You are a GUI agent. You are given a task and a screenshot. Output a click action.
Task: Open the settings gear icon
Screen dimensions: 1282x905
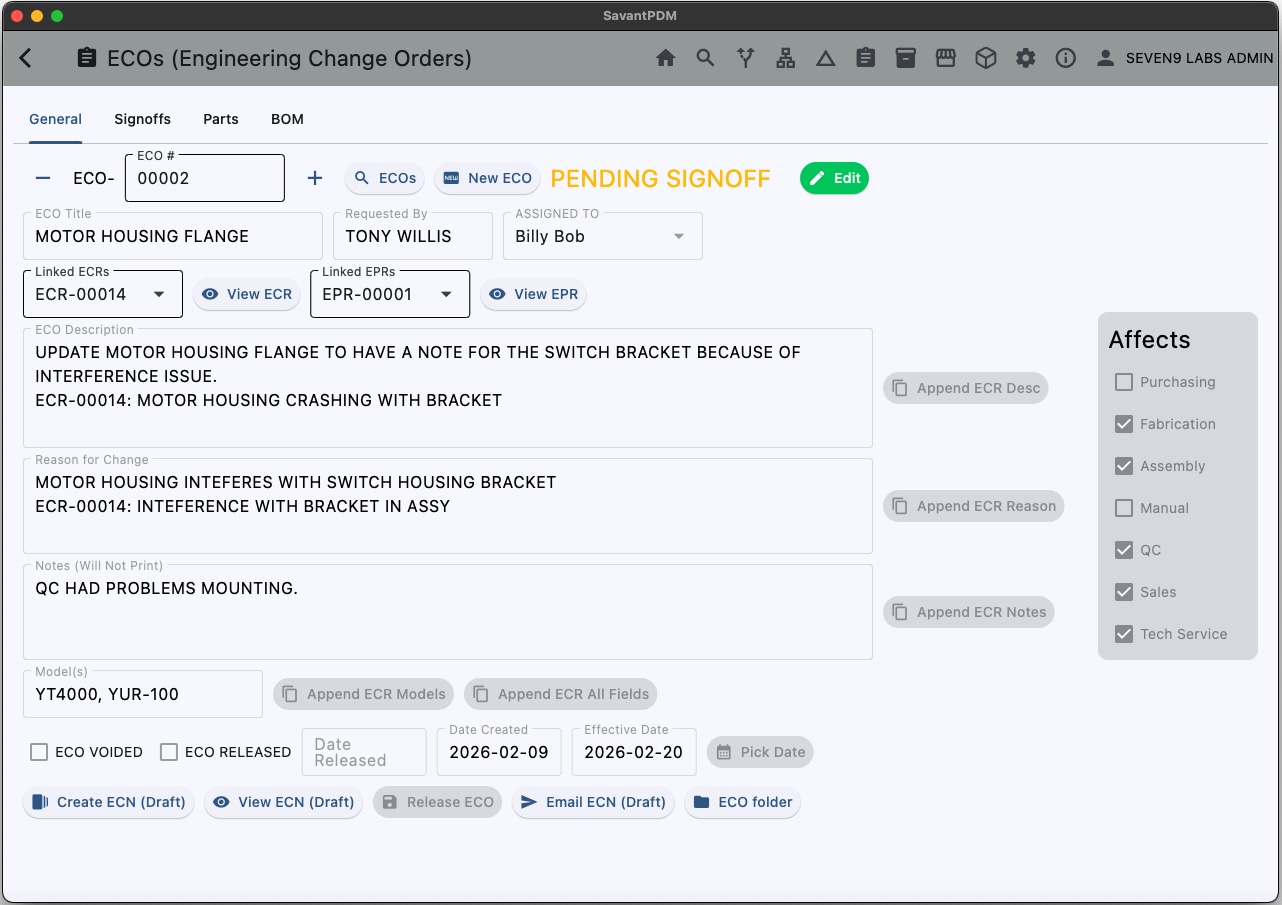coord(1026,59)
